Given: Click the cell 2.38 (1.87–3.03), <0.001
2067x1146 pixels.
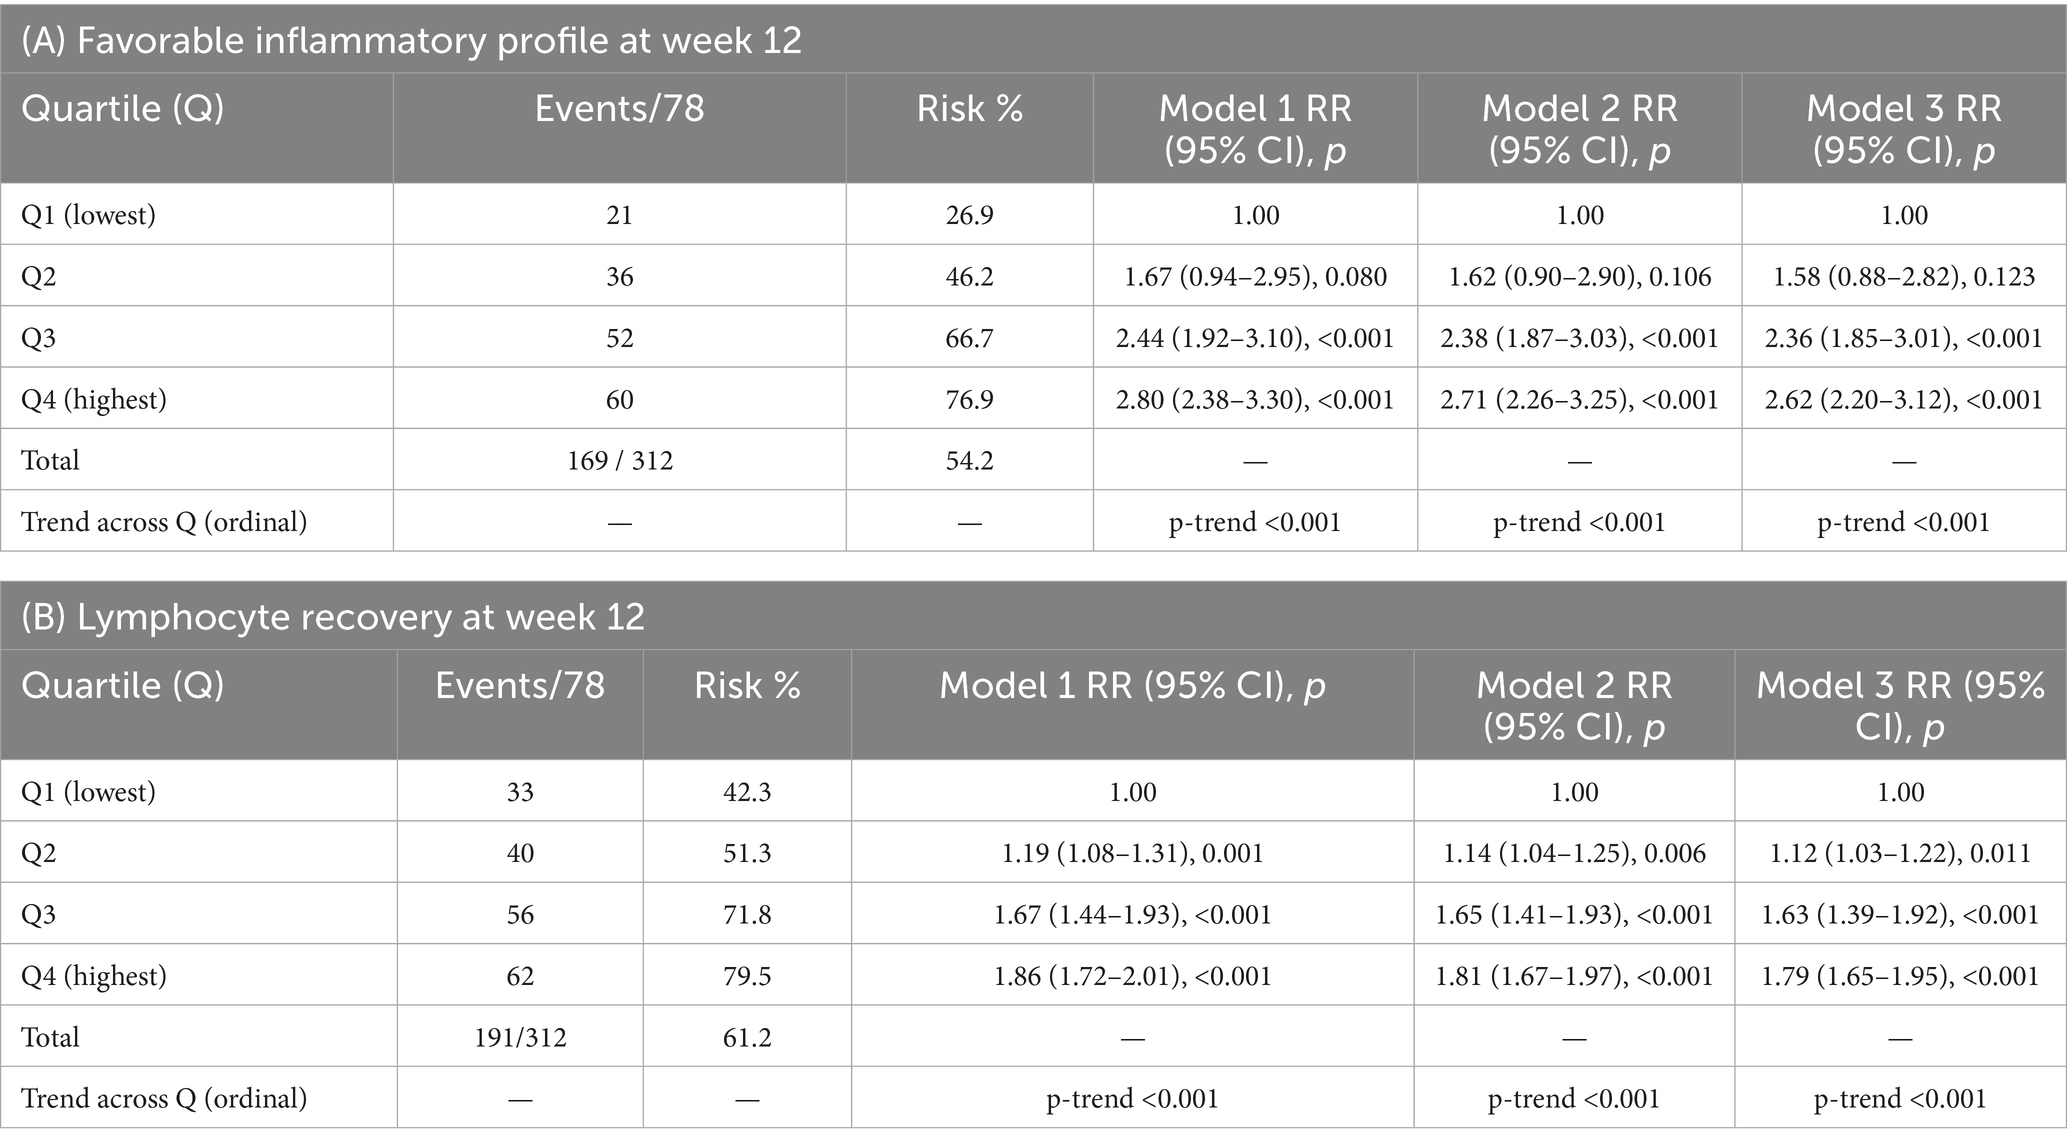Looking at the screenshot, I should pyautogui.click(x=1579, y=338).
